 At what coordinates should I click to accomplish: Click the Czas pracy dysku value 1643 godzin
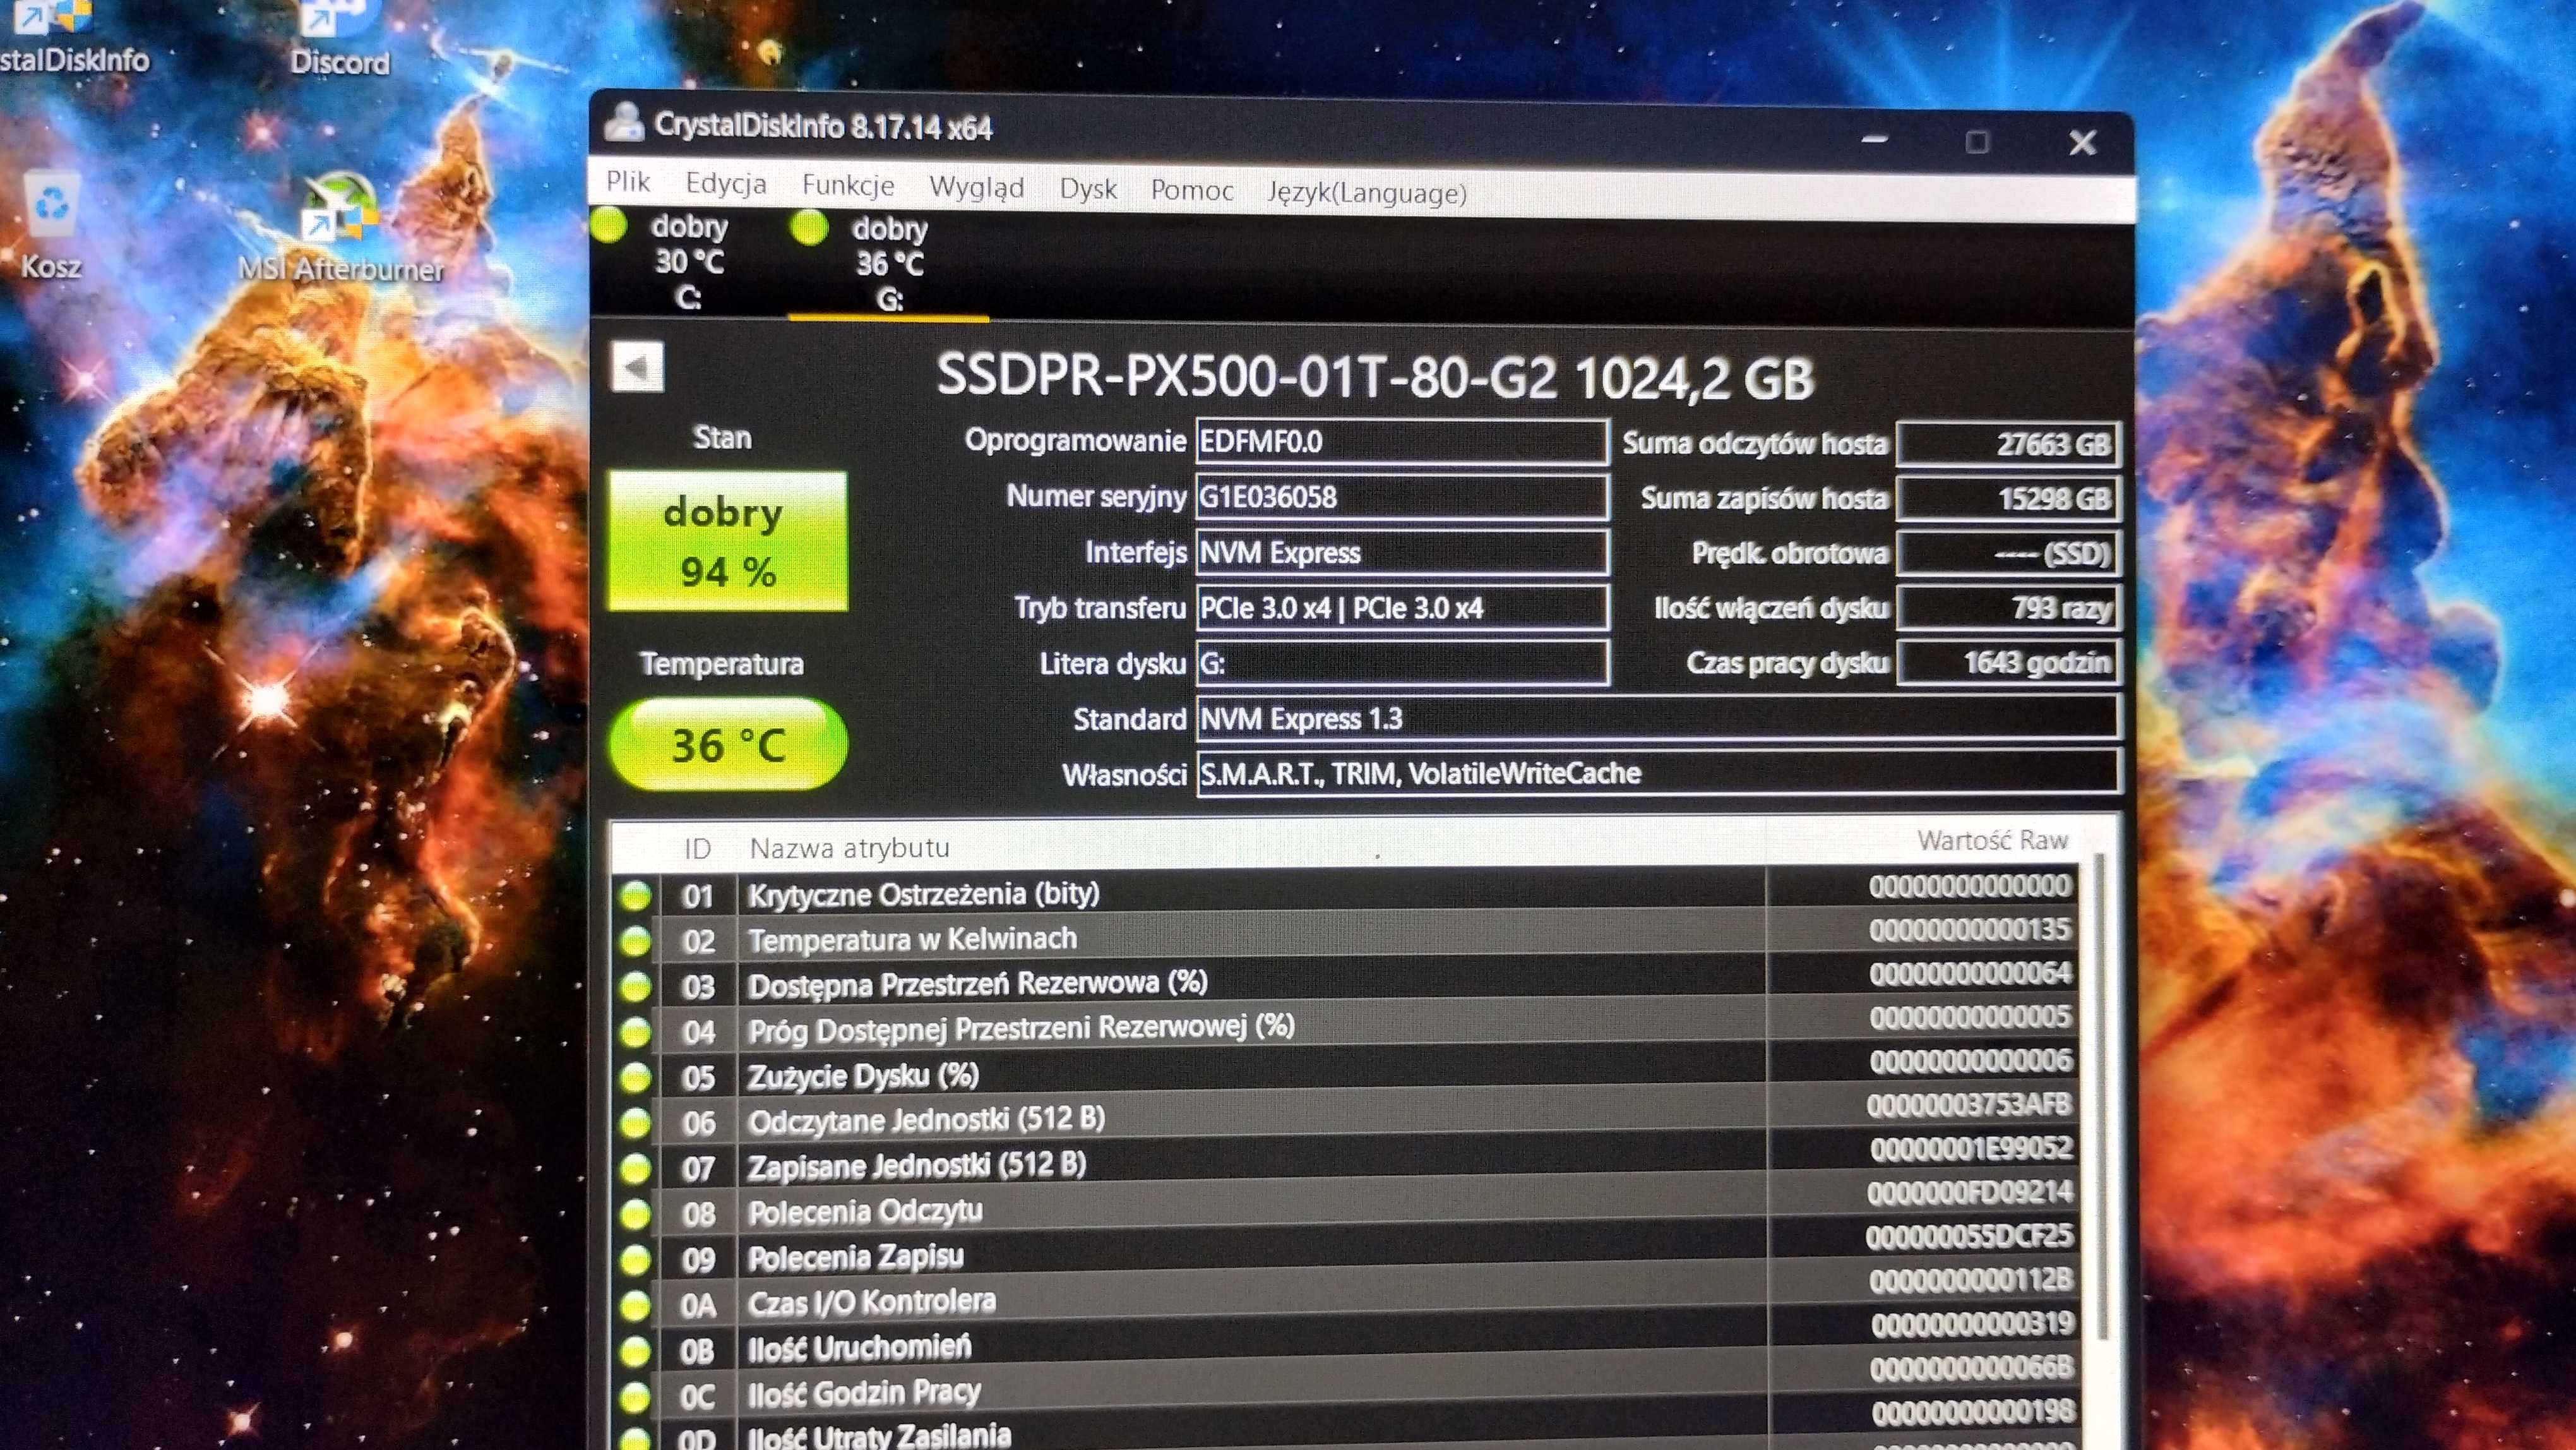(2007, 662)
